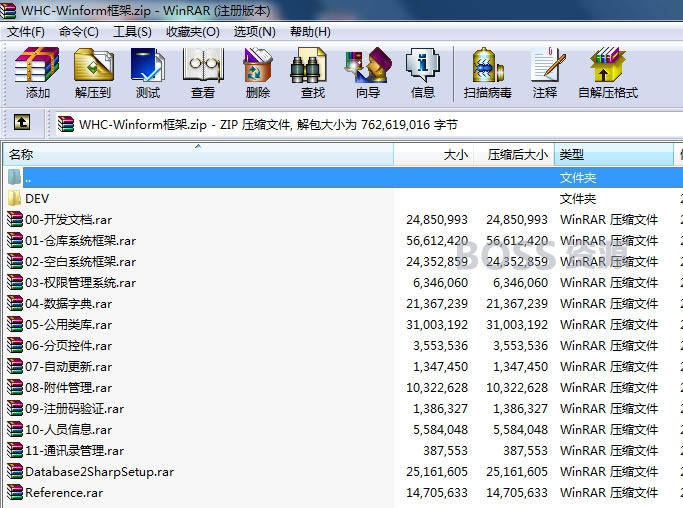This screenshot has height=508, width=683.
Task: Sort by the 名称 column header
Action: click(x=198, y=155)
